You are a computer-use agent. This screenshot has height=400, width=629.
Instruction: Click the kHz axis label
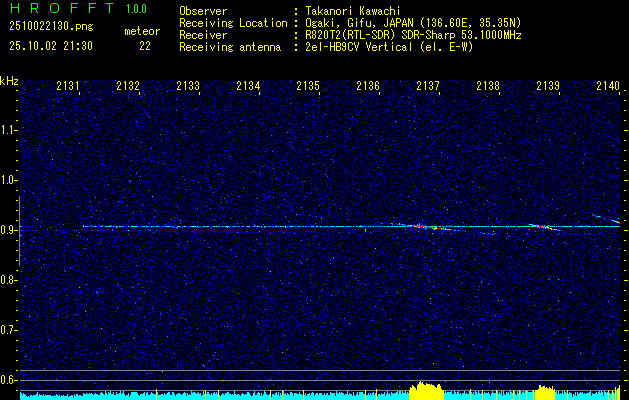9,81
